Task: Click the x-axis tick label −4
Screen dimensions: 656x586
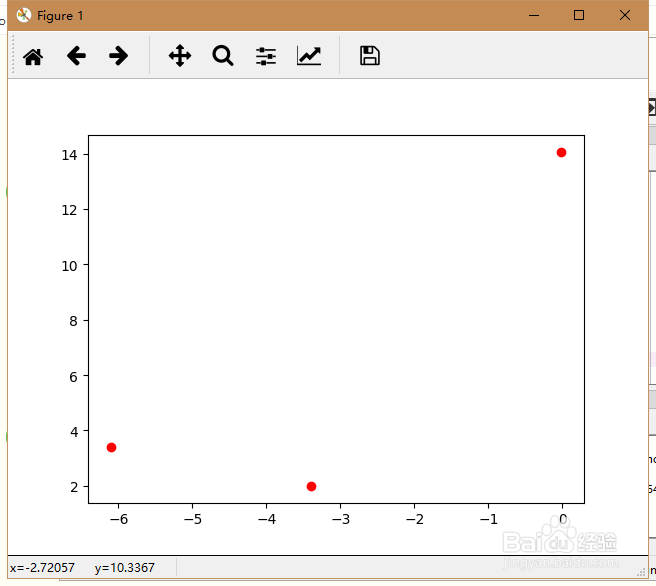Action: coord(266,519)
